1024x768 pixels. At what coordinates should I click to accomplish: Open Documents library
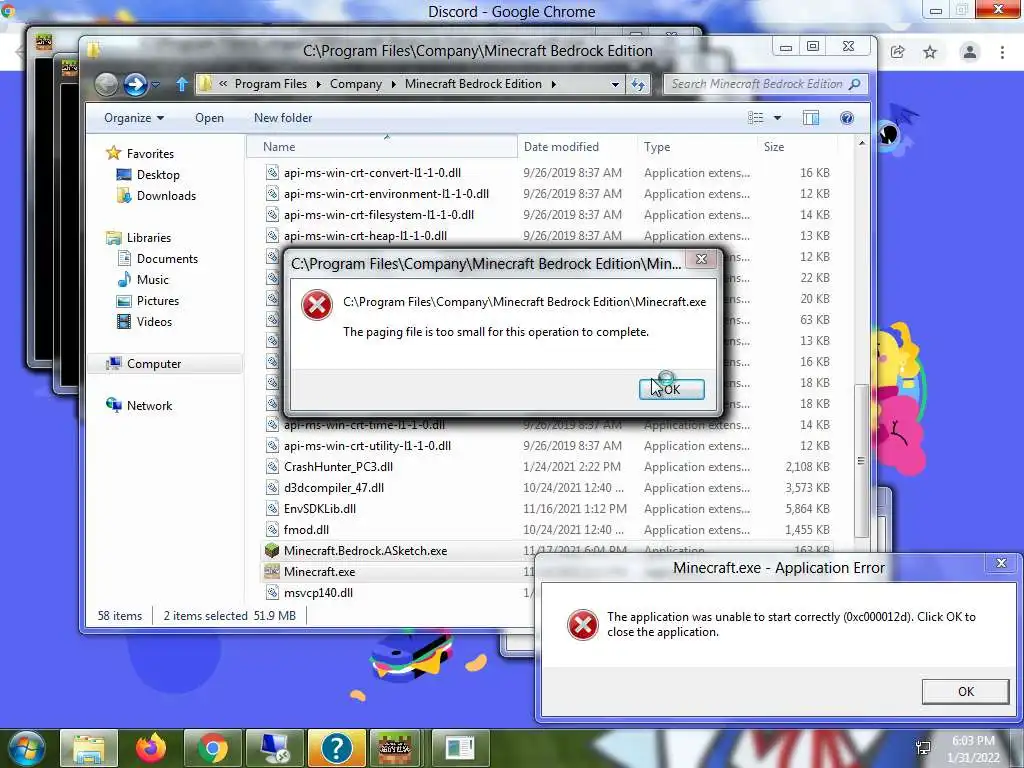click(x=167, y=259)
